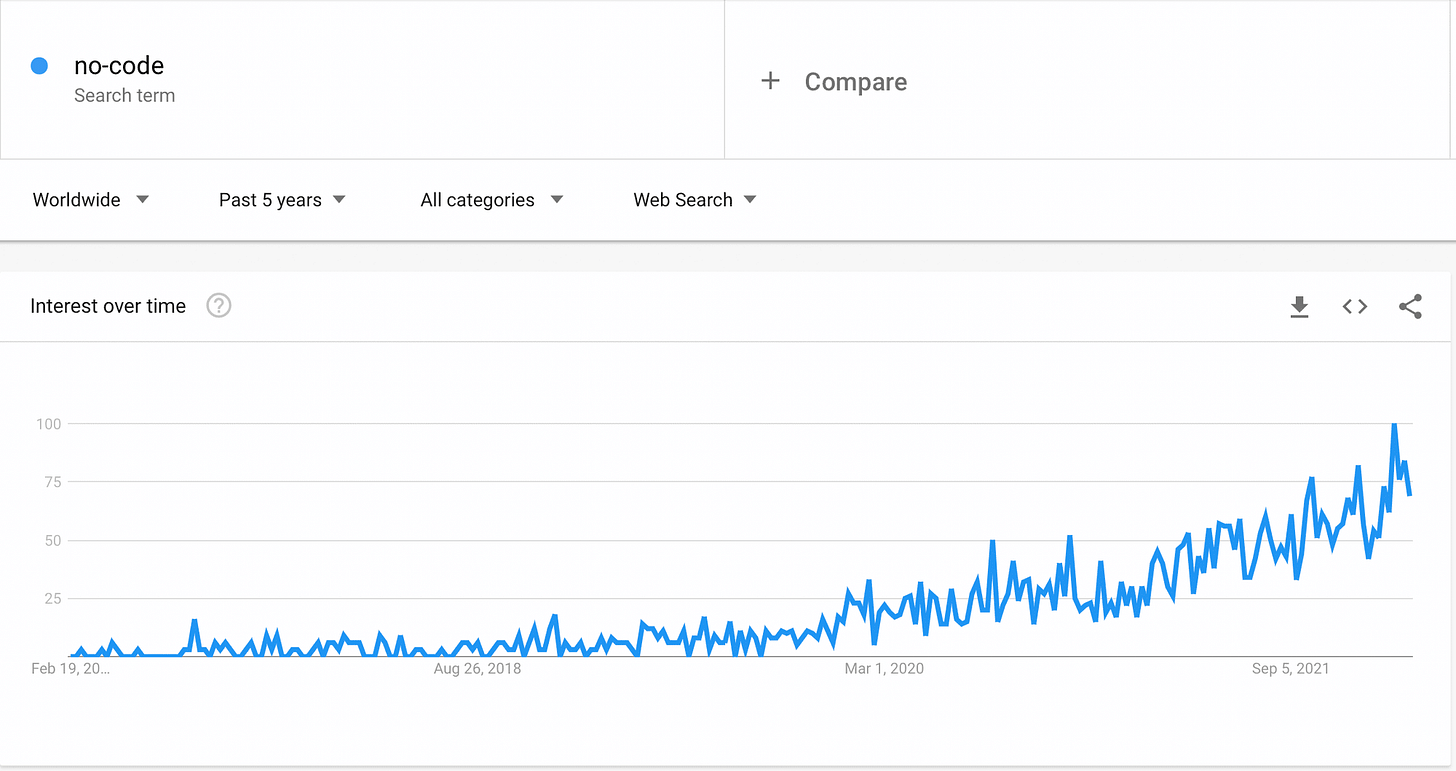1456x771 pixels.
Task: Open the embed code view
Action: pyautogui.click(x=1354, y=306)
